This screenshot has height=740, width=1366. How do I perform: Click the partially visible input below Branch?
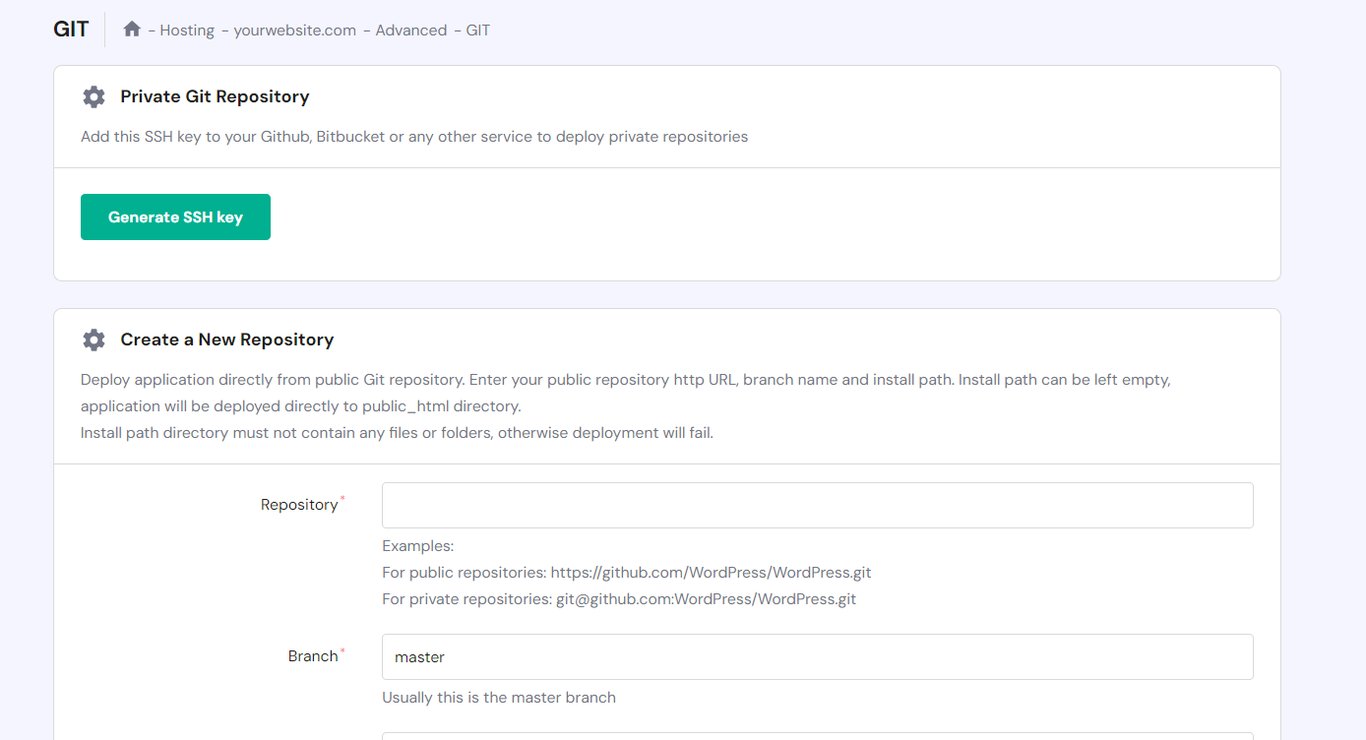tap(816, 735)
